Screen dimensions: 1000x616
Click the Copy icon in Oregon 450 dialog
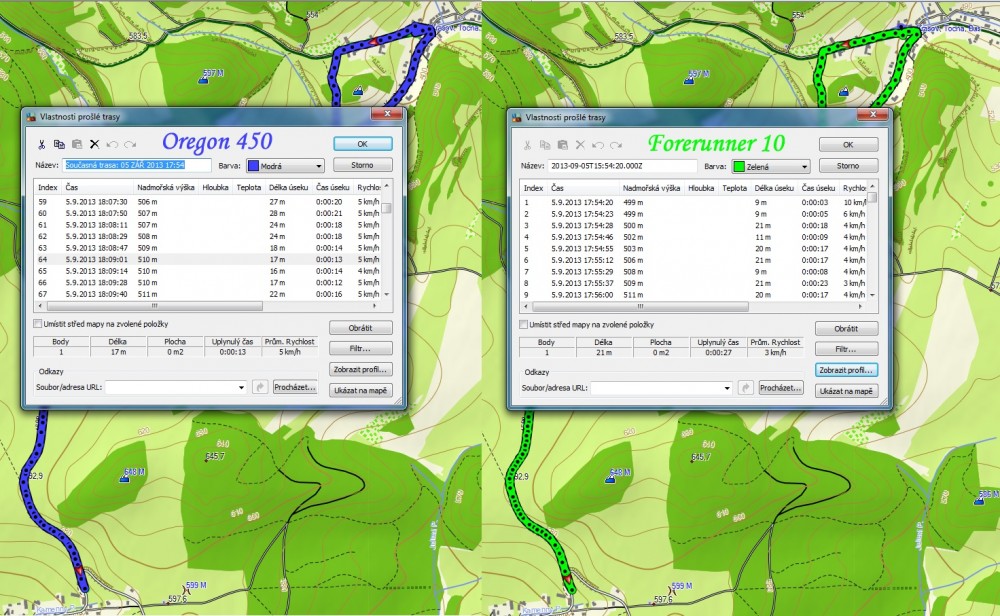coord(59,144)
